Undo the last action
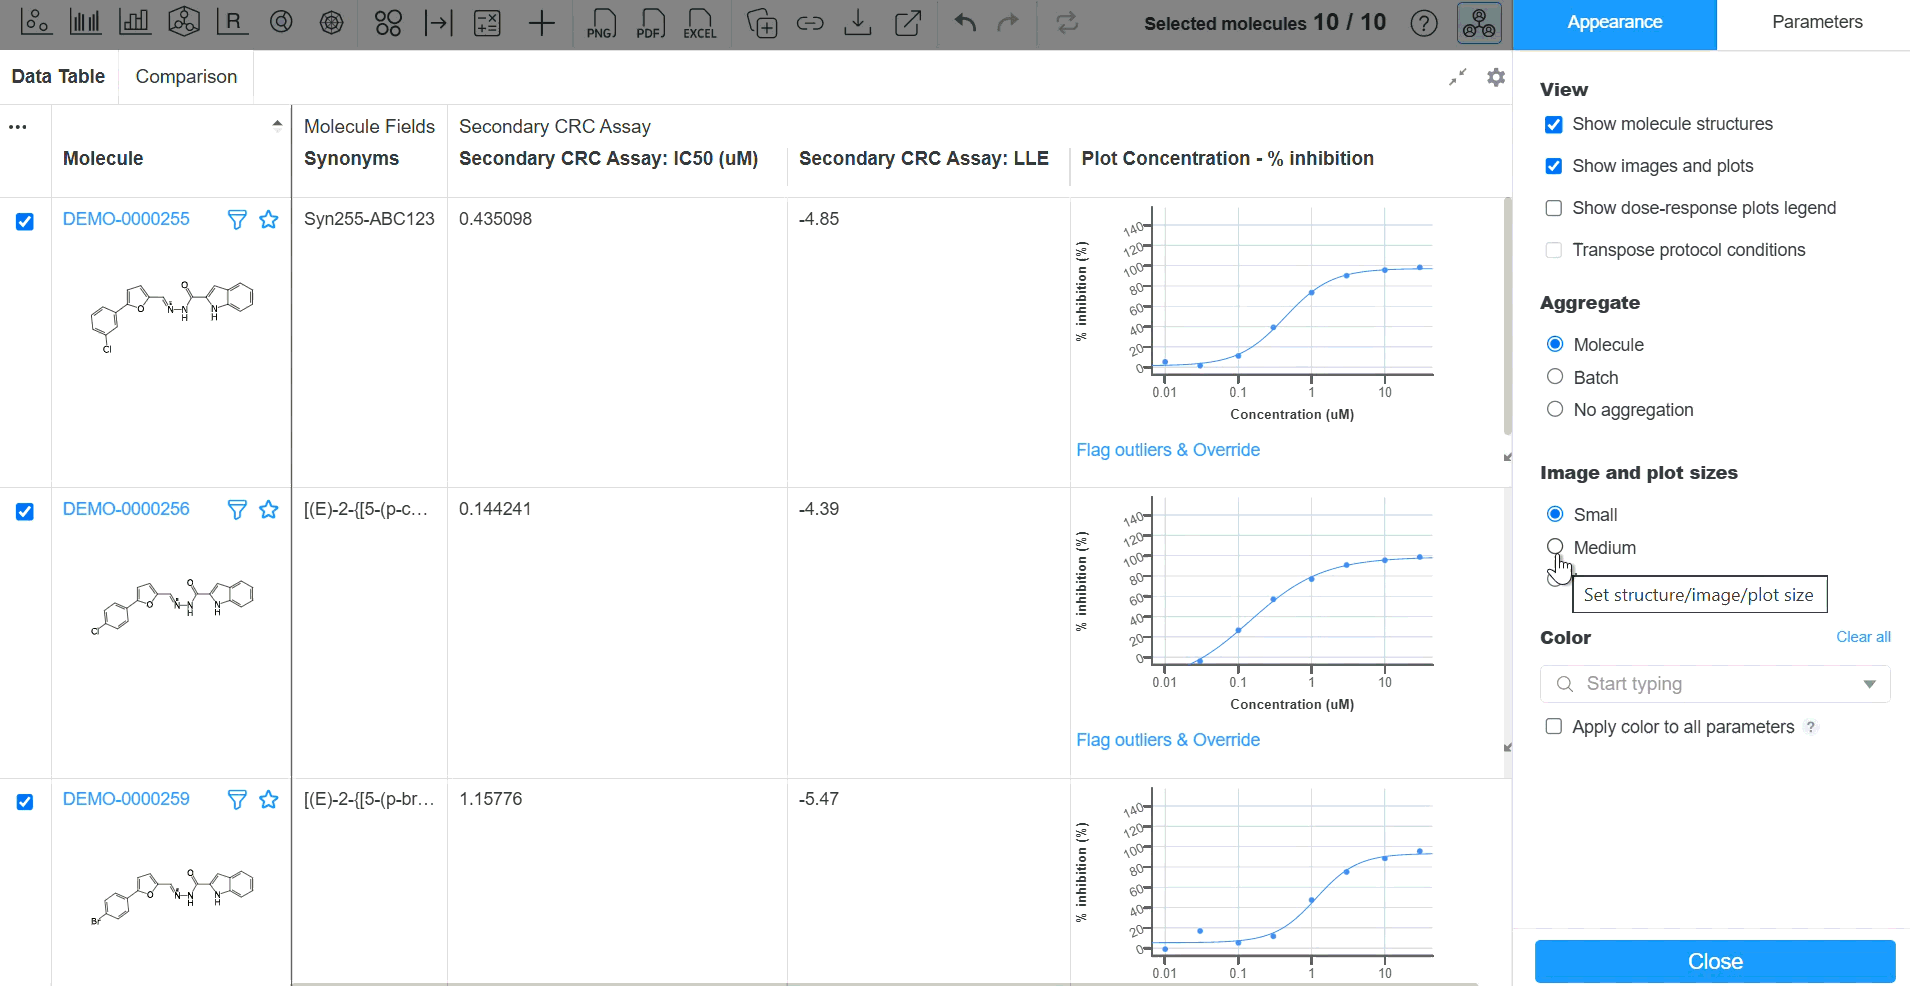Screen dimensions: 1910x986 pyautogui.click(x=965, y=22)
